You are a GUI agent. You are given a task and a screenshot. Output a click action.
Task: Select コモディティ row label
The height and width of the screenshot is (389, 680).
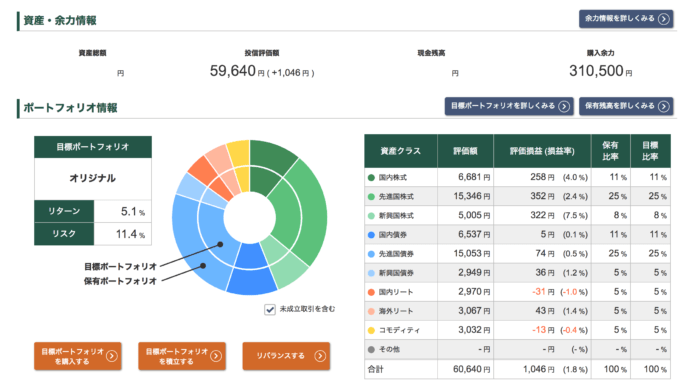(399, 330)
